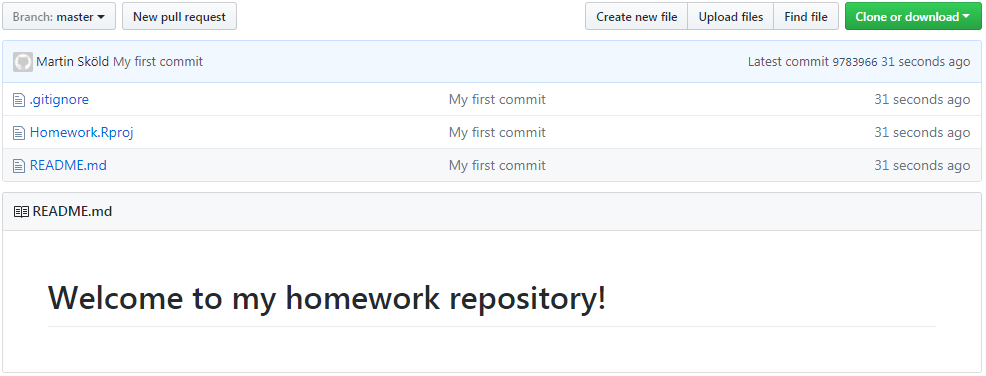The width and height of the screenshot is (986, 376).
Task: Click the New pull request button
Action: 179,16
